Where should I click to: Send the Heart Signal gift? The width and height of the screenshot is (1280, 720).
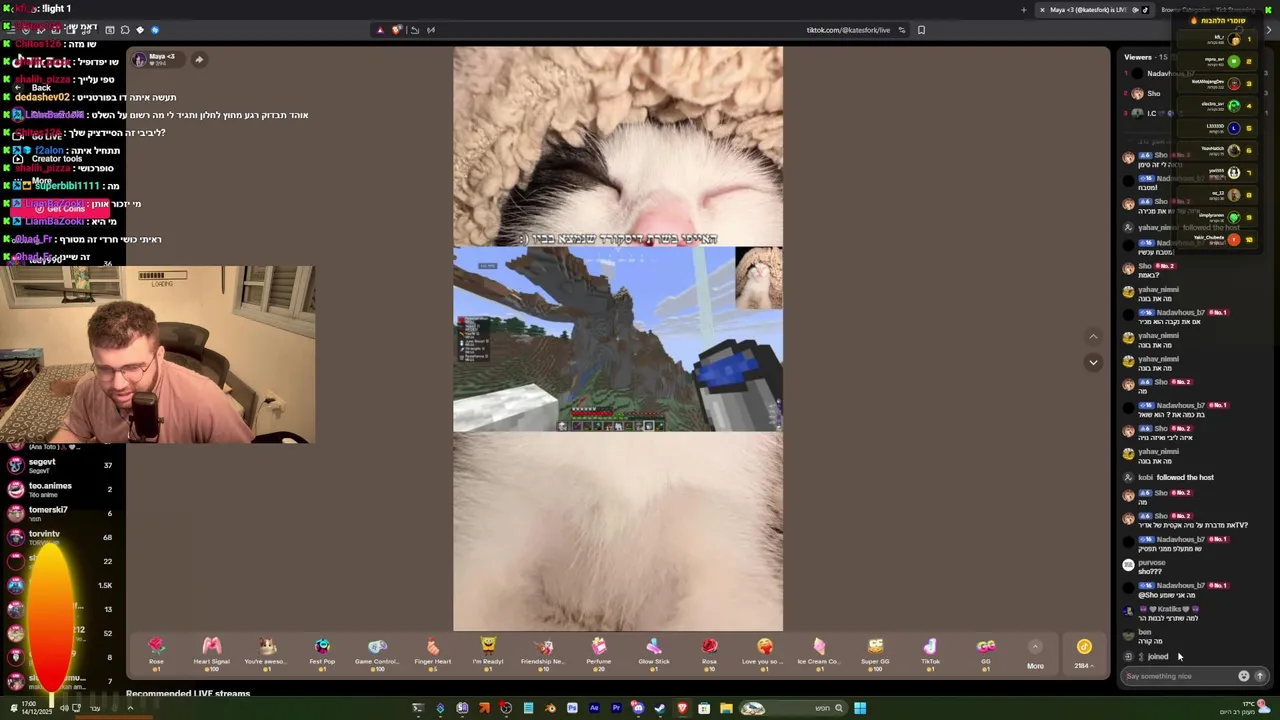[x=211, y=652]
